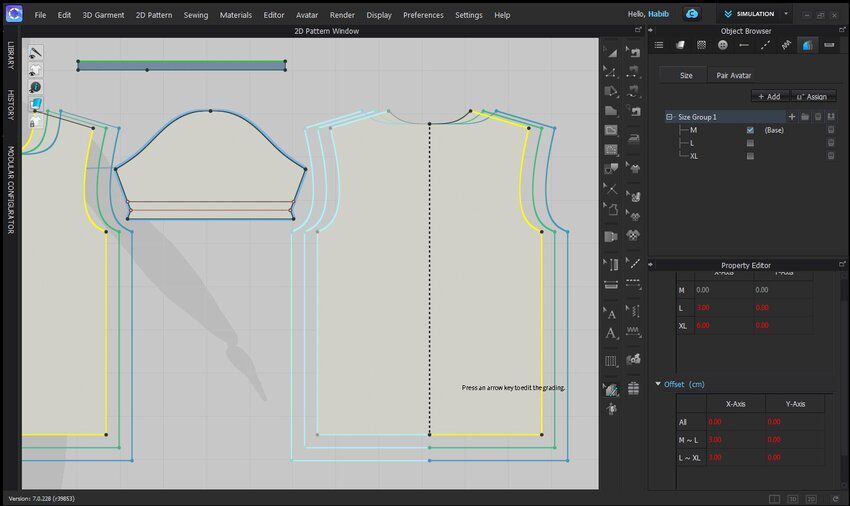
Task: Click the CLO cloud account icon
Action: (x=691, y=14)
